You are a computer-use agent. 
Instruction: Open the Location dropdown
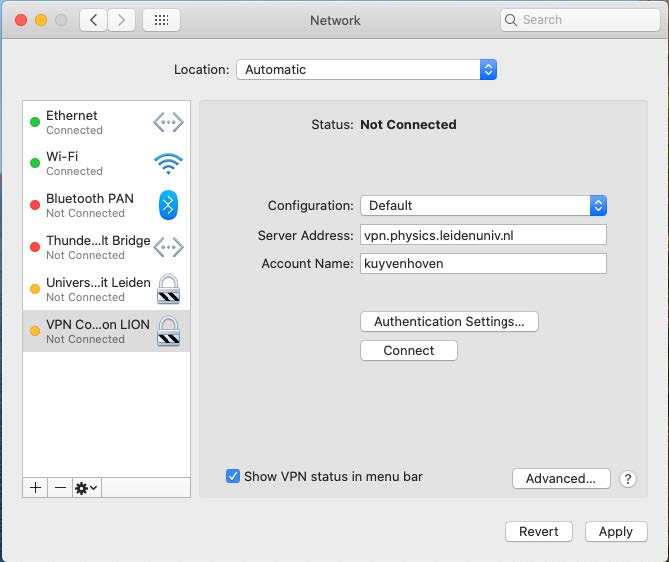[366, 70]
